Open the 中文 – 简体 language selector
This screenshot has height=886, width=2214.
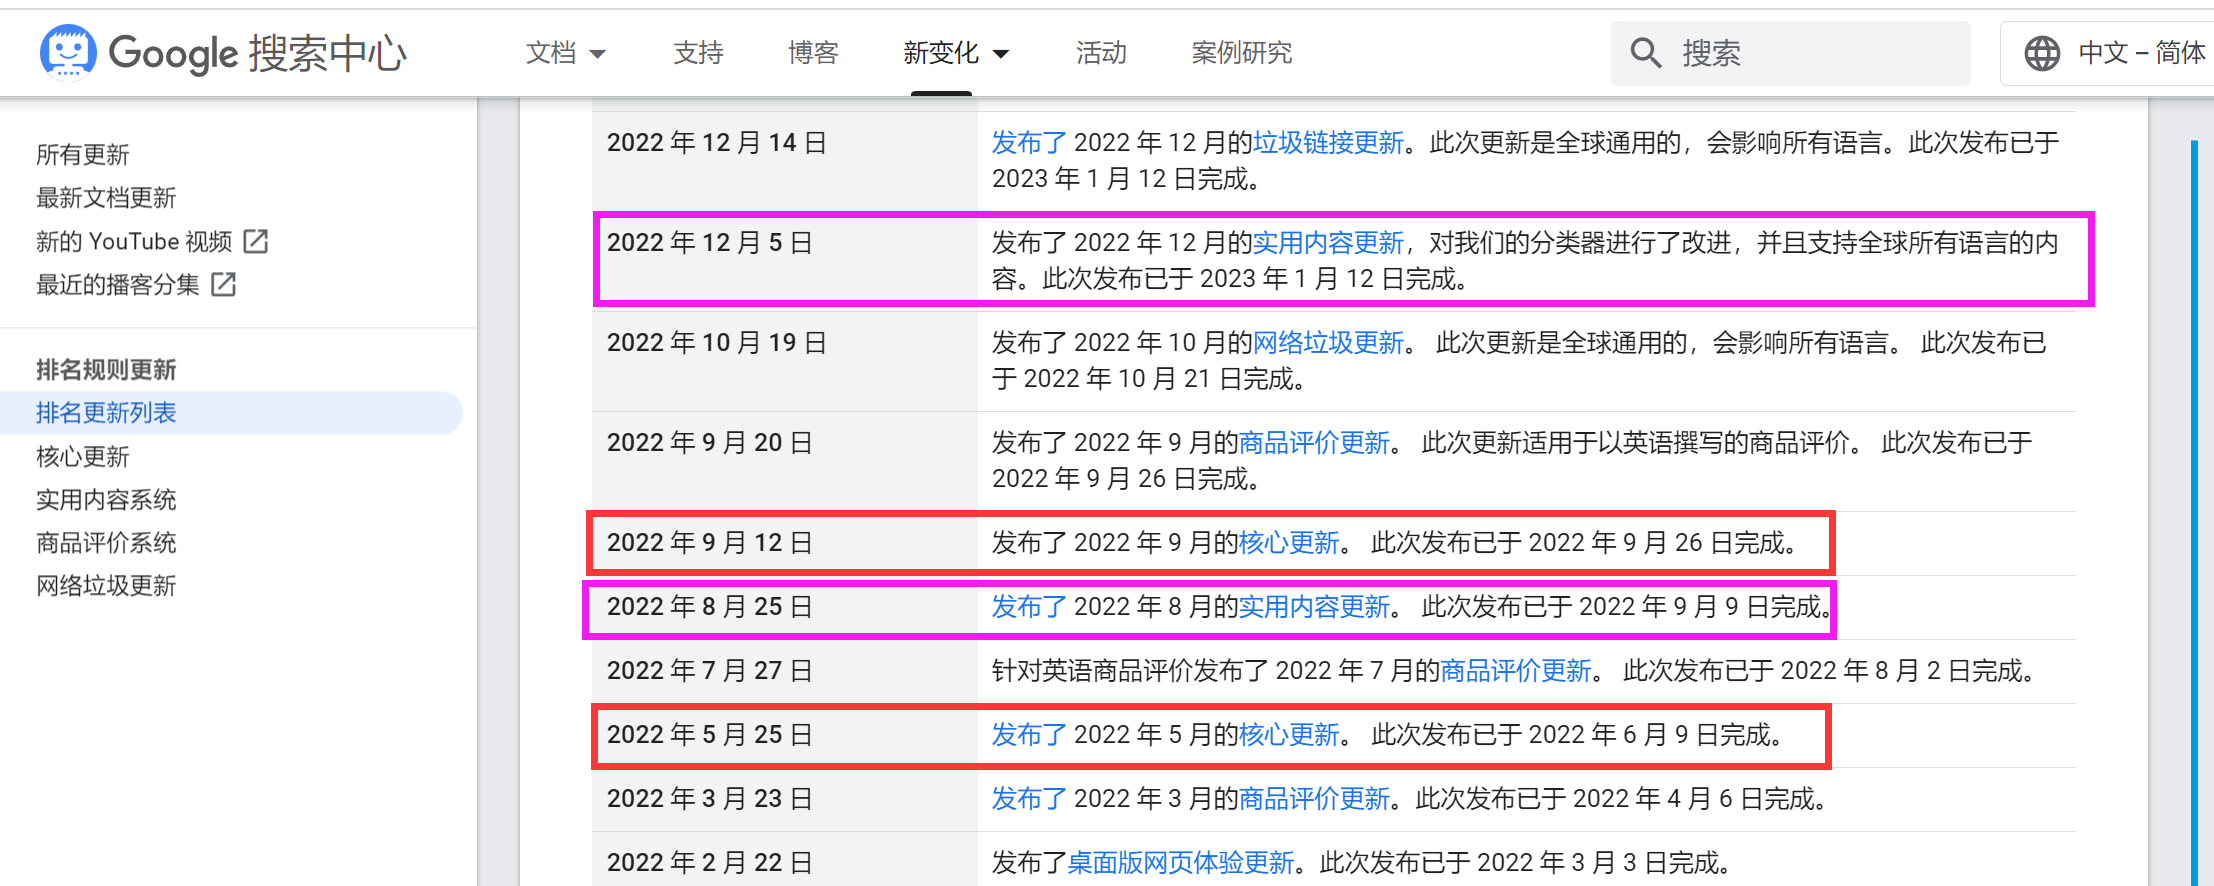(2140, 53)
